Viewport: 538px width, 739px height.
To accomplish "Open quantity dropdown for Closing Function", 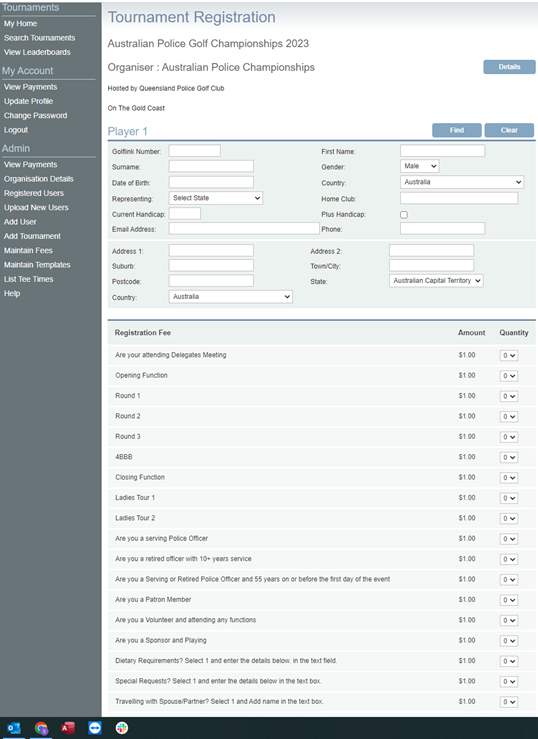I will pyautogui.click(x=509, y=477).
